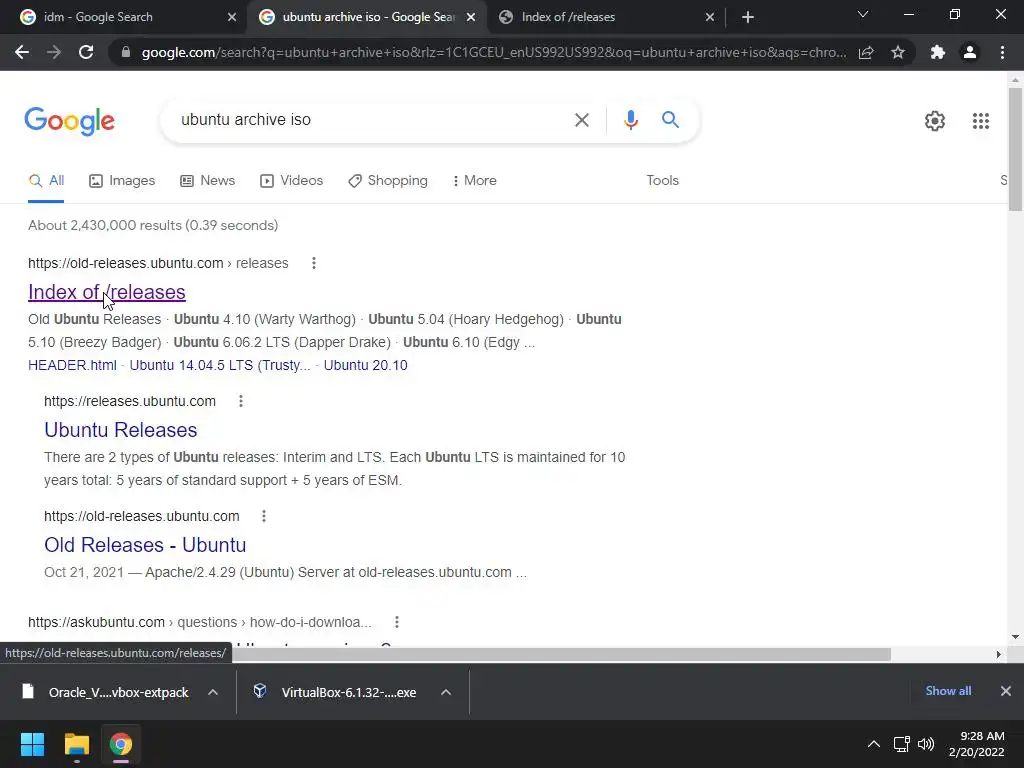Screen dimensions: 1024x768
Task: Go back to the previous page
Action: (x=22, y=52)
